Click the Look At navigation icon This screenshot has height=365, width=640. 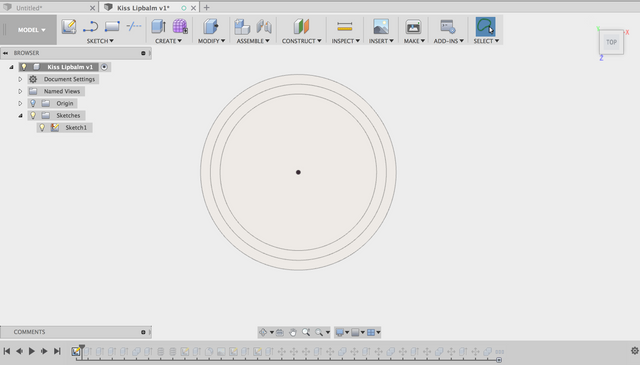(x=280, y=332)
